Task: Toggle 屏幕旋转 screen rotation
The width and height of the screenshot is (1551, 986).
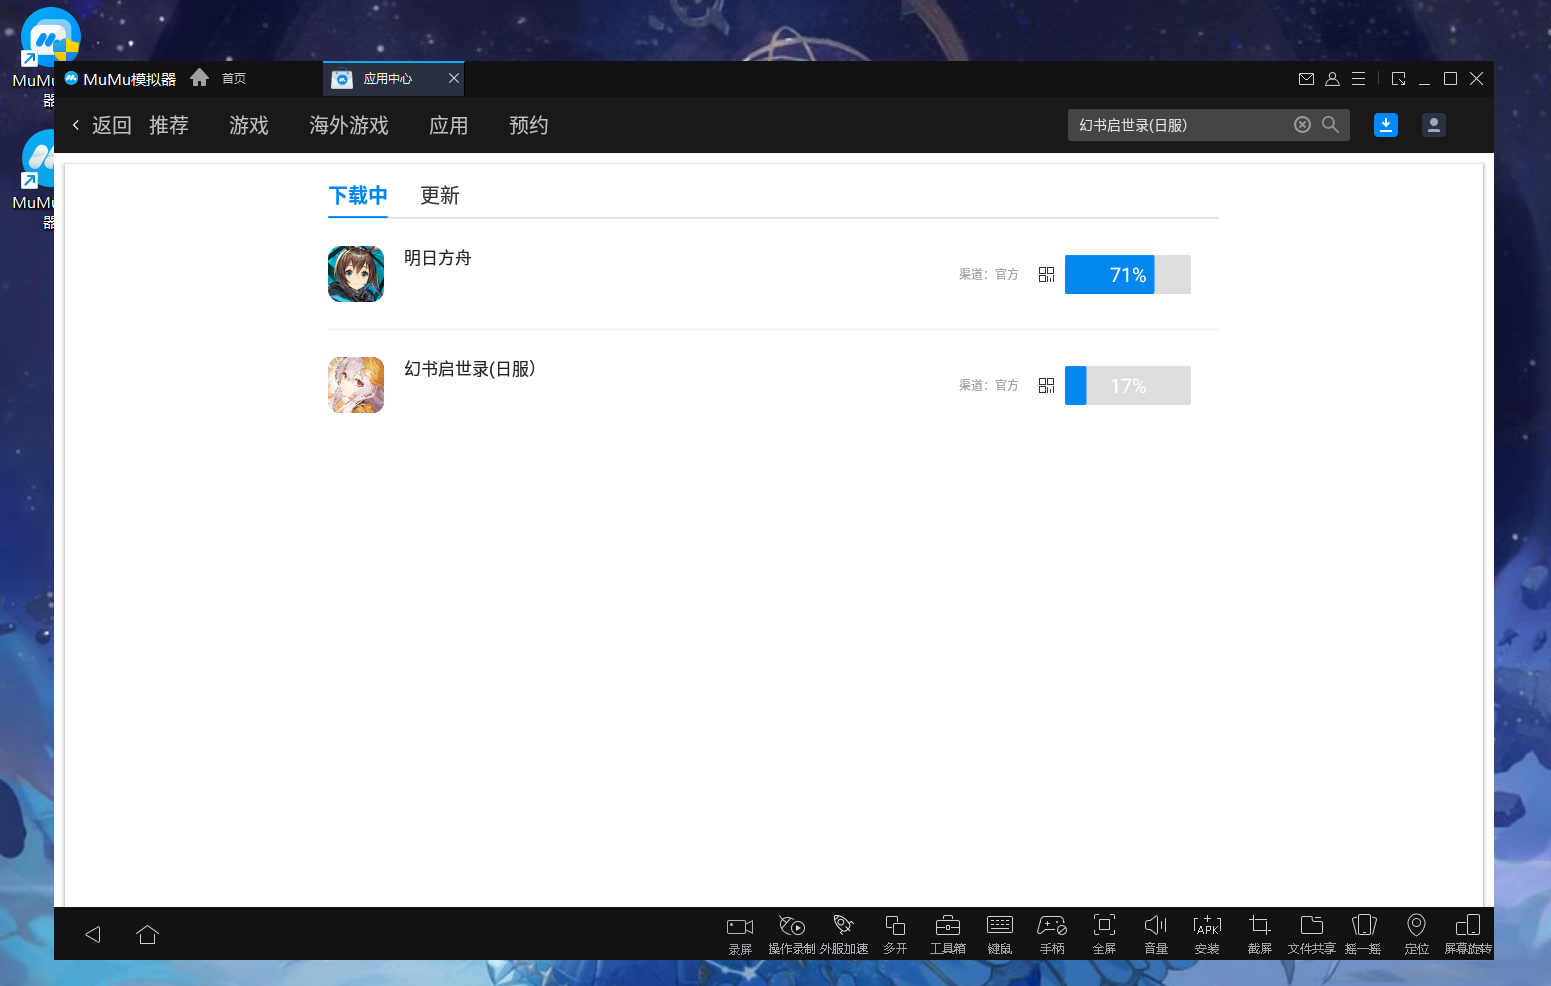Action: 1468,935
